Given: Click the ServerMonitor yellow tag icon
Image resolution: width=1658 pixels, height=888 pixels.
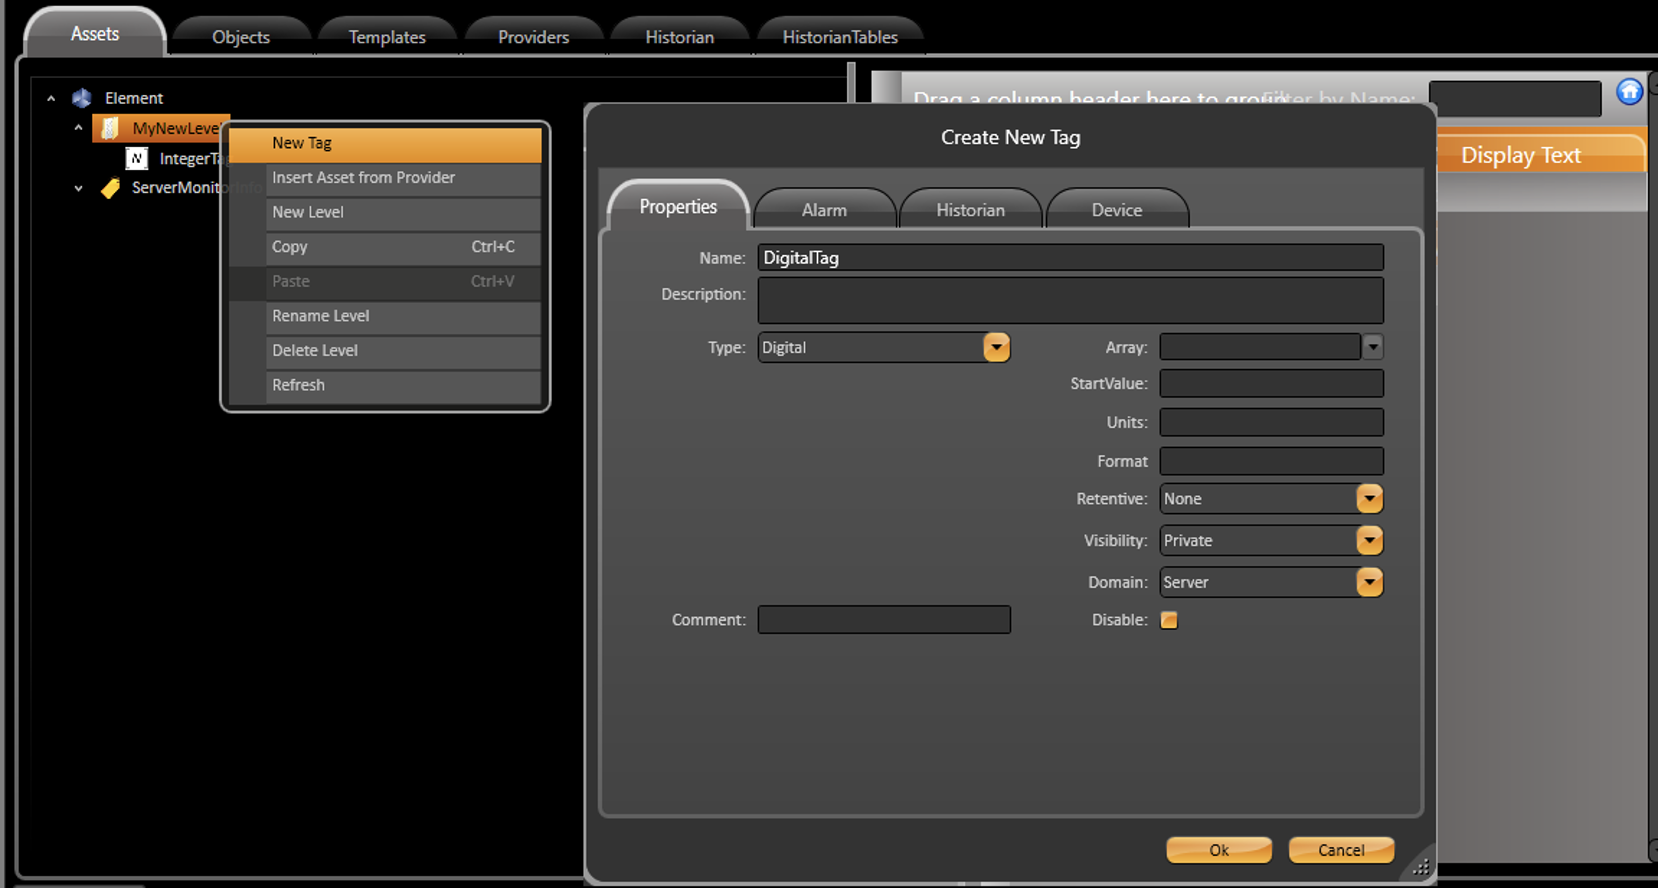Looking at the screenshot, I should [x=110, y=188].
